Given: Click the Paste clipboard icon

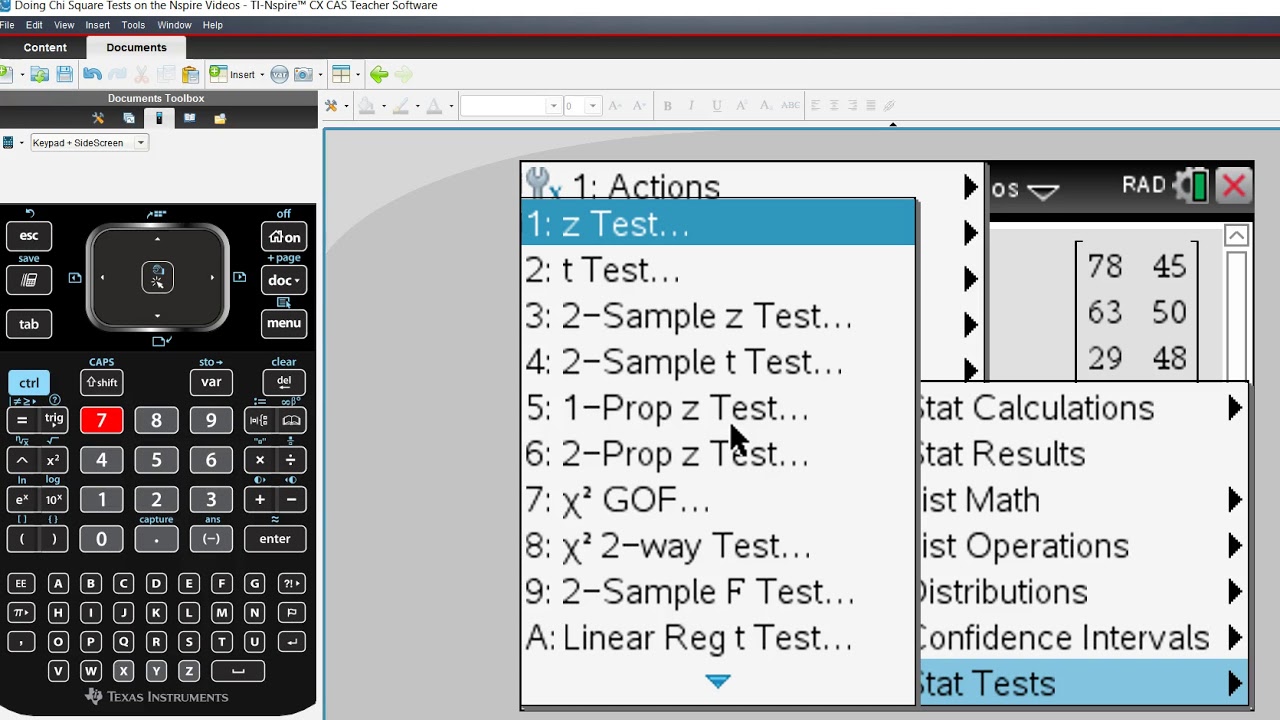Looking at the screenshot, I should (x=190, y=74).
